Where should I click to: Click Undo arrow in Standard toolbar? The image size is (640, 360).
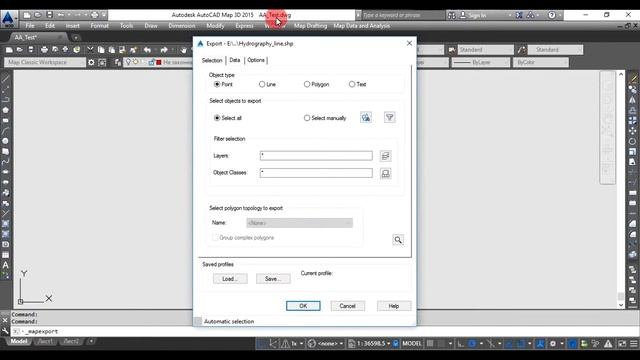[x=147, y=50]
